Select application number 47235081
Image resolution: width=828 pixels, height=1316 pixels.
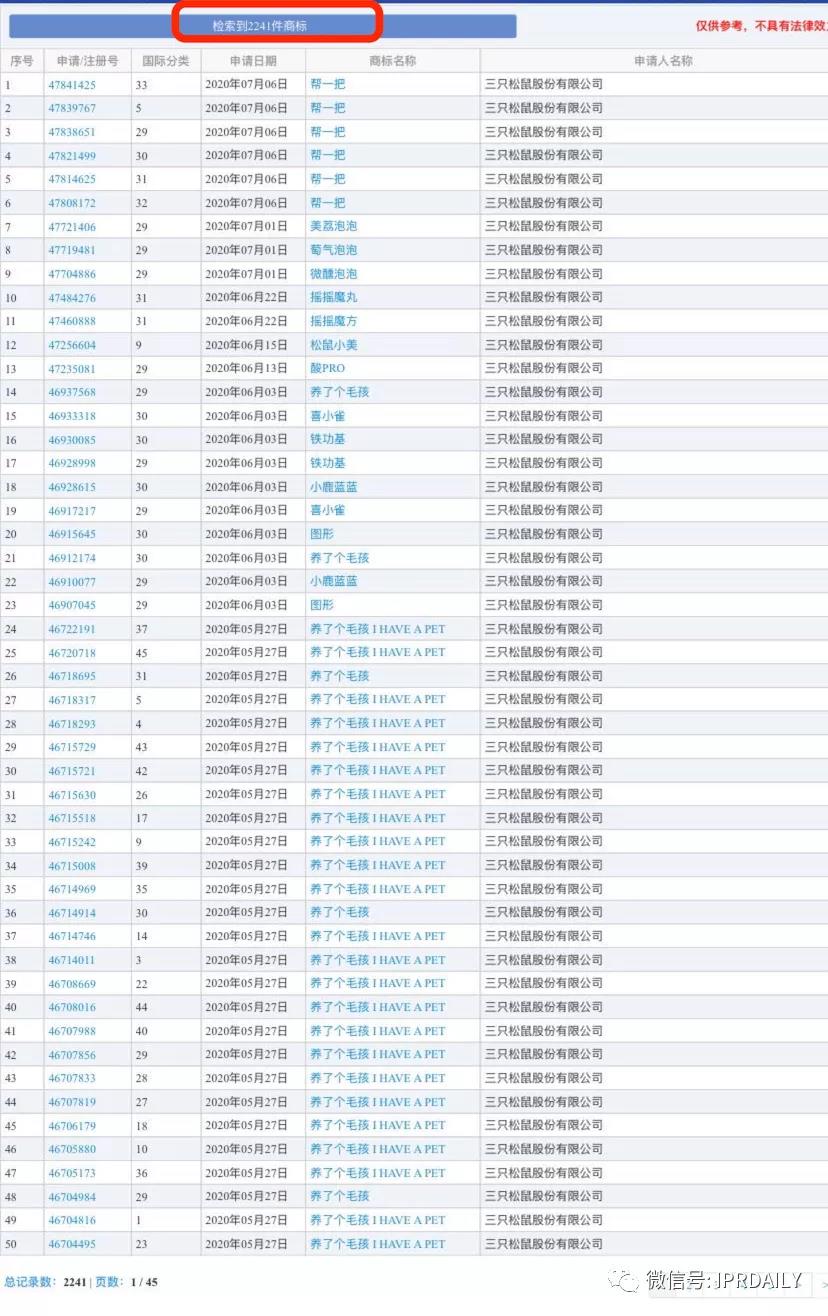click(72, 369)
